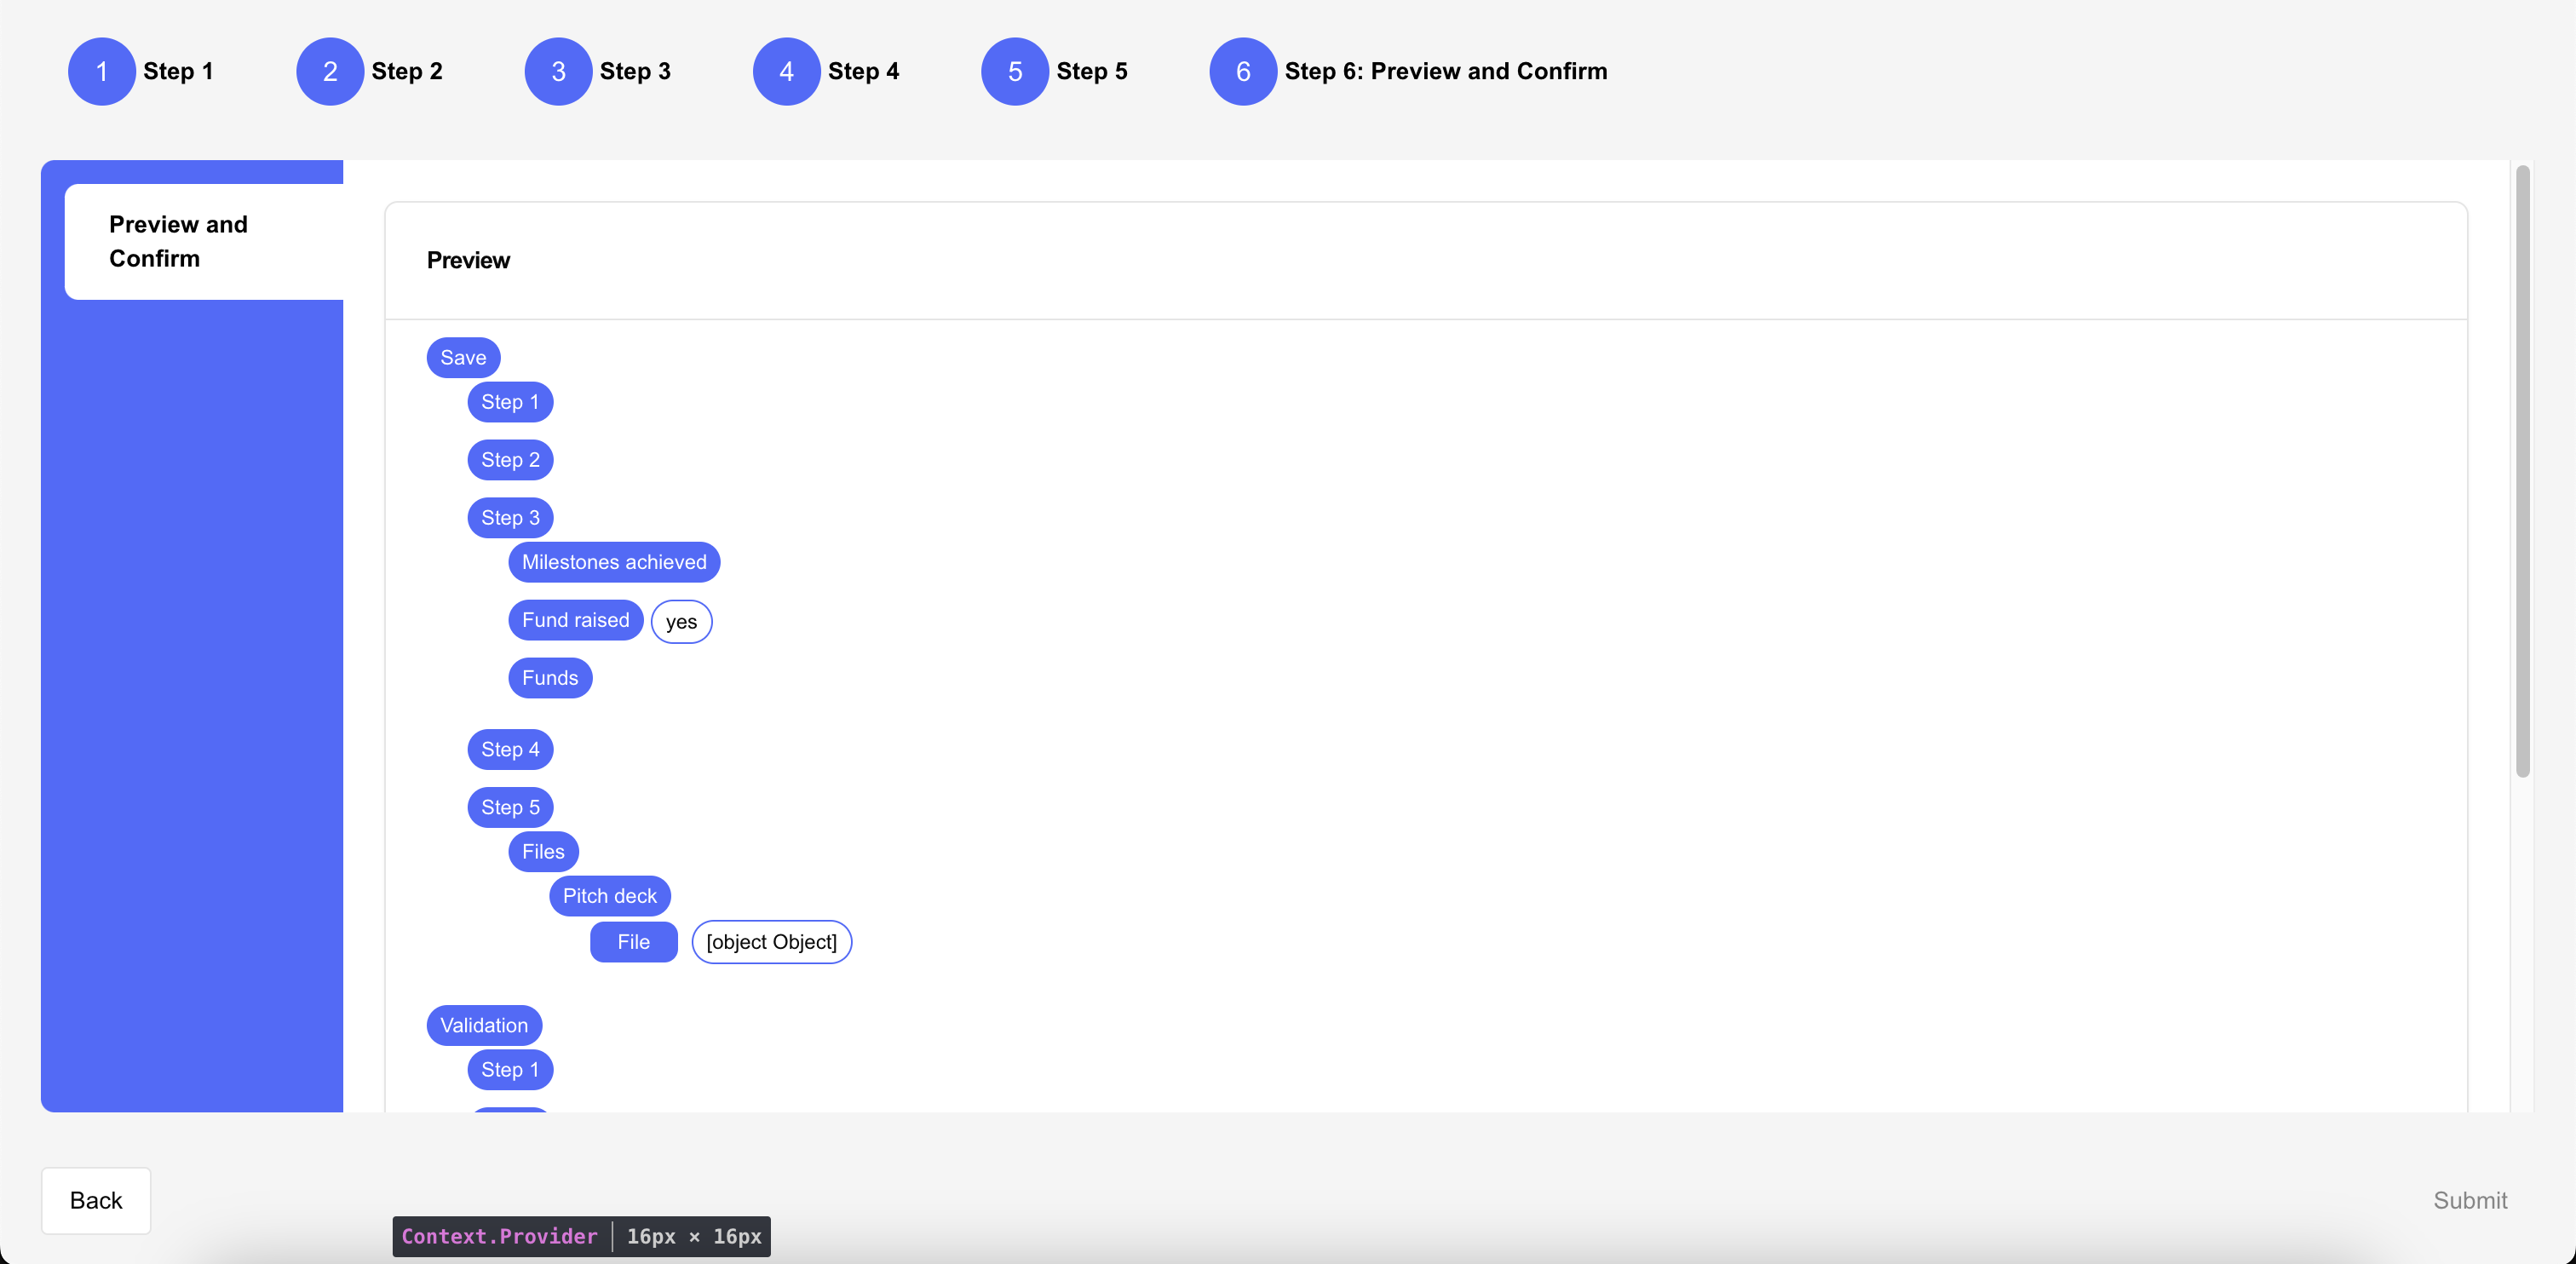This screenshot has height=1264, width=2576.
Task: Click the Validation tree node
Action: tap(484, 1025)
